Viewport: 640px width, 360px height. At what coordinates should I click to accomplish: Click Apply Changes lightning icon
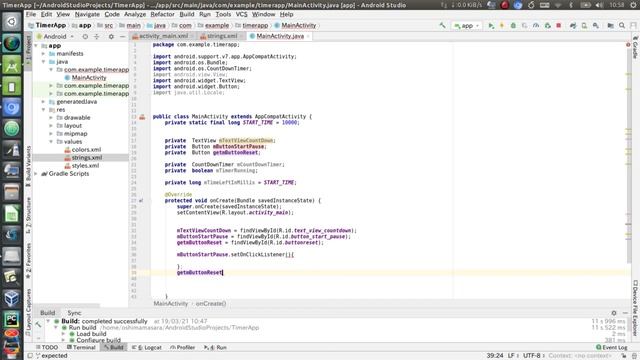click(x=502, y=25)
